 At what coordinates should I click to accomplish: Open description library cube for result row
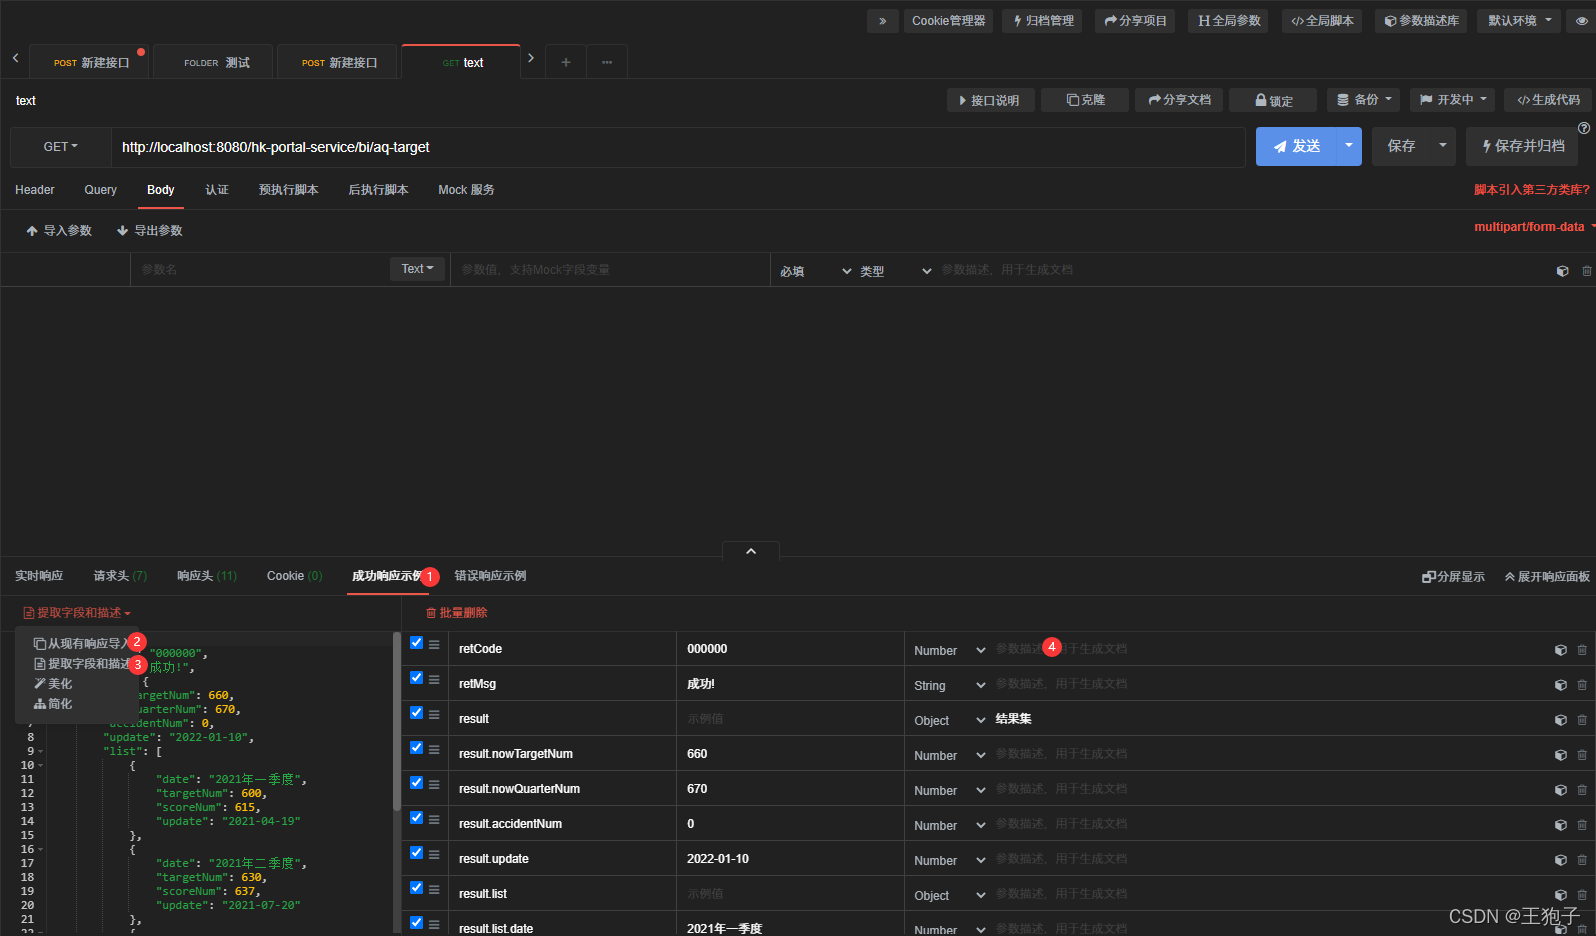point(1560,720)
